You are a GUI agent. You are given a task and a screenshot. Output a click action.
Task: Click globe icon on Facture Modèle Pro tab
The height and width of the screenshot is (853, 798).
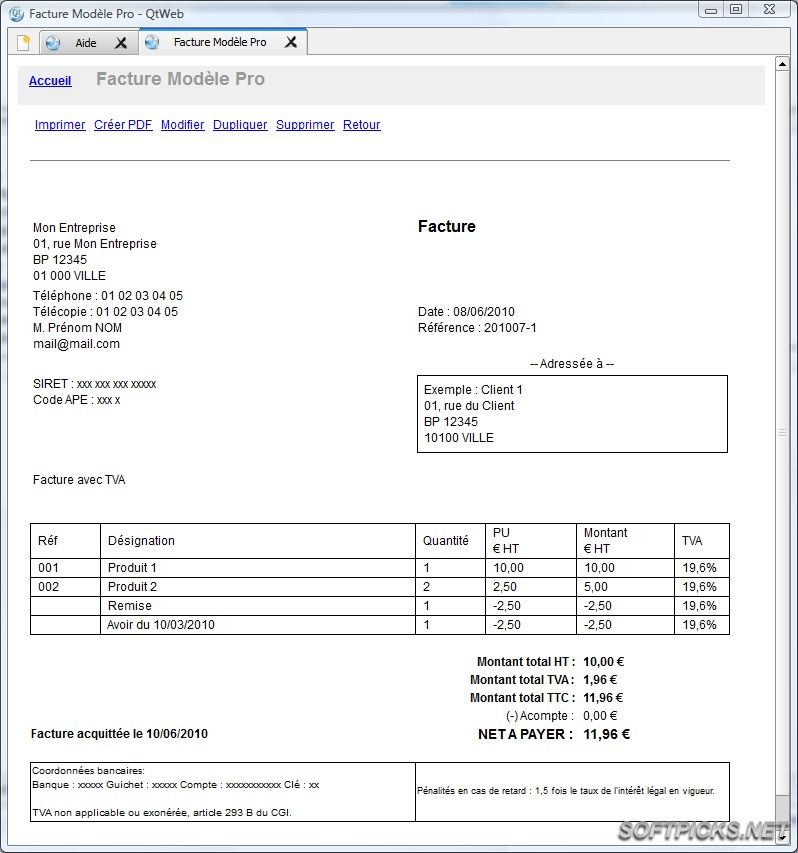(152, 42)
